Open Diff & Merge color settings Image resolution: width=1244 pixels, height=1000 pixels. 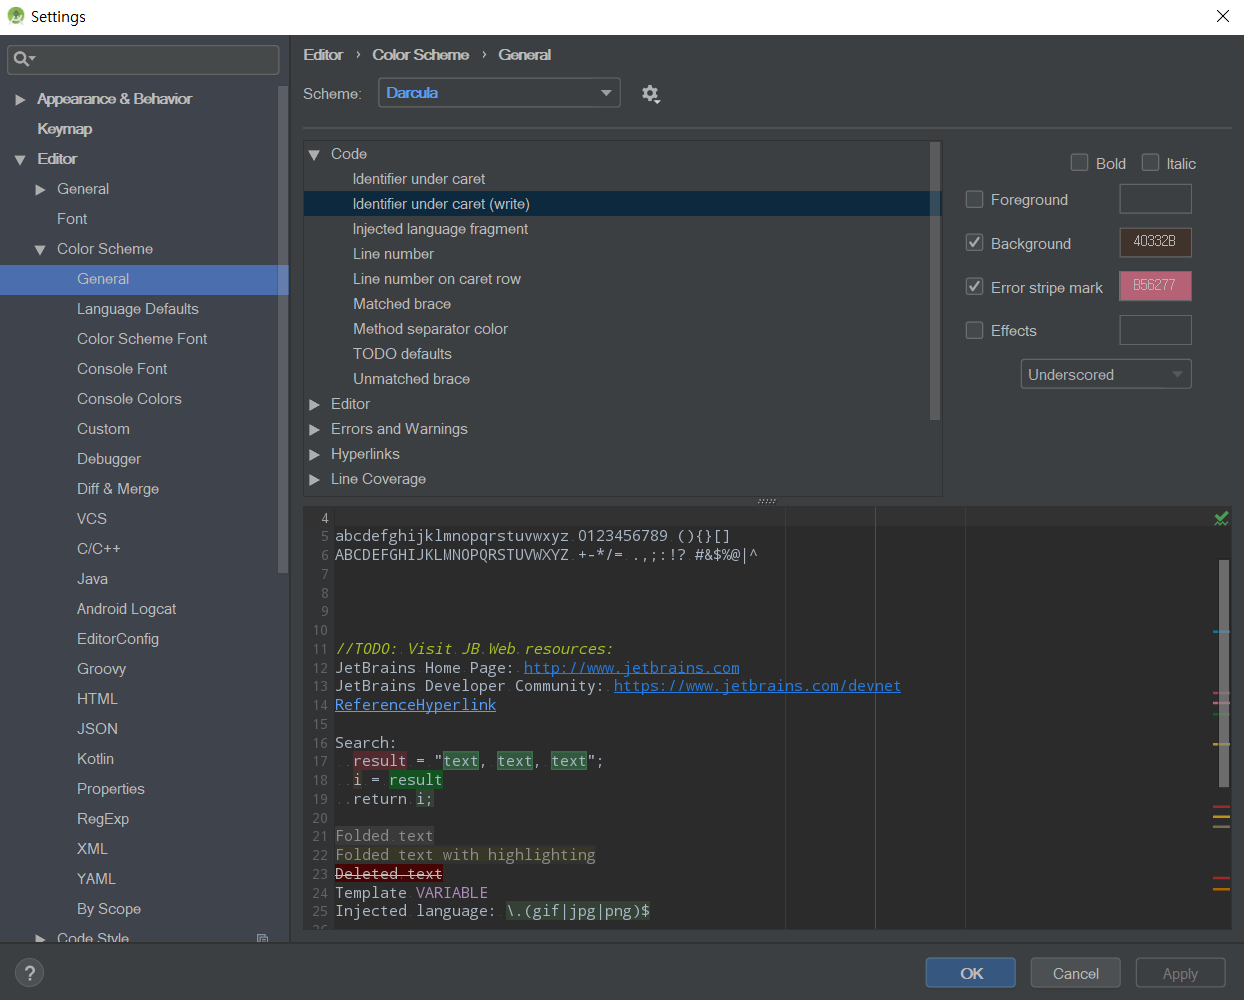pos(118,489)
